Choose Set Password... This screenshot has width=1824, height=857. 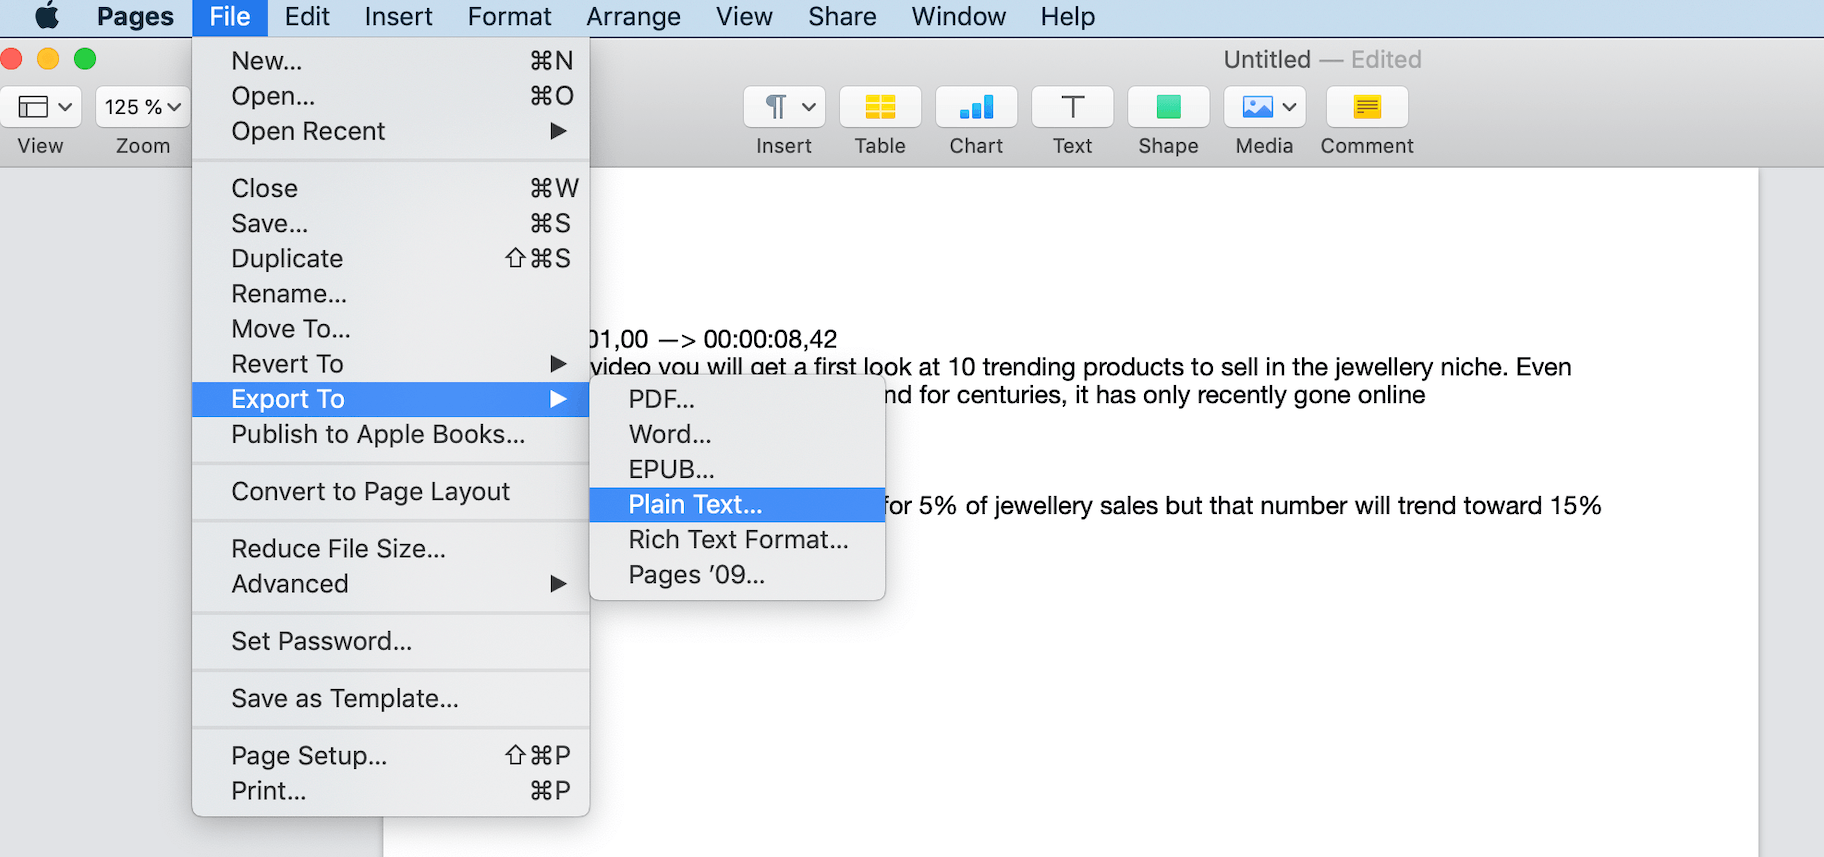tap(390, 641)
